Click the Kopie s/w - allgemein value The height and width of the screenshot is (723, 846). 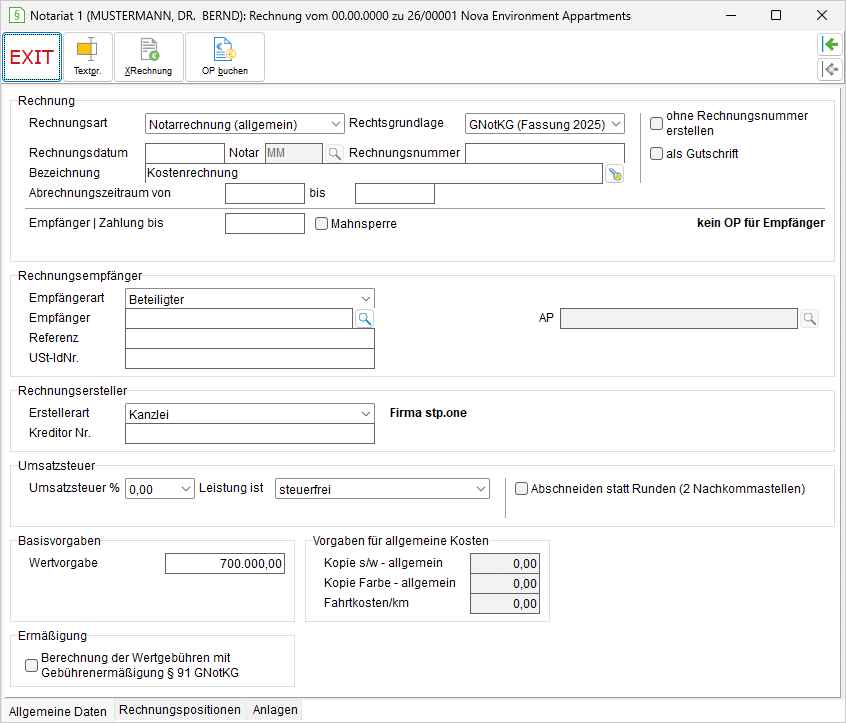click(x=505, y=564)
